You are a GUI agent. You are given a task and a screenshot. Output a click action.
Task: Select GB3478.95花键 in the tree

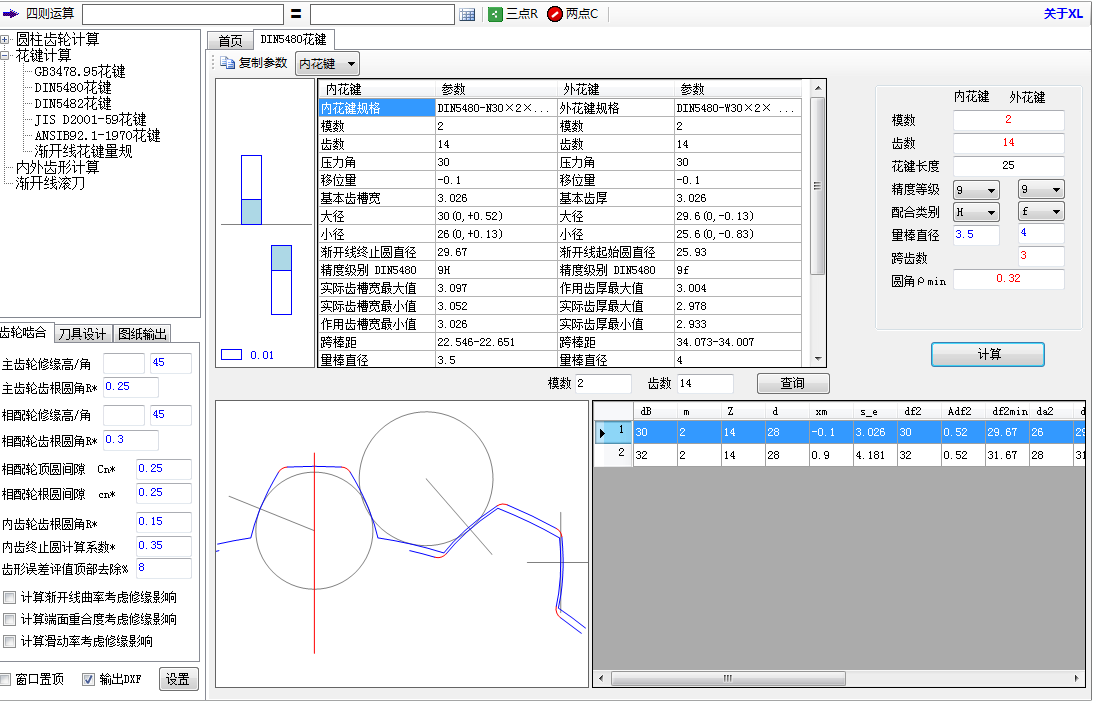click(80, 71)
